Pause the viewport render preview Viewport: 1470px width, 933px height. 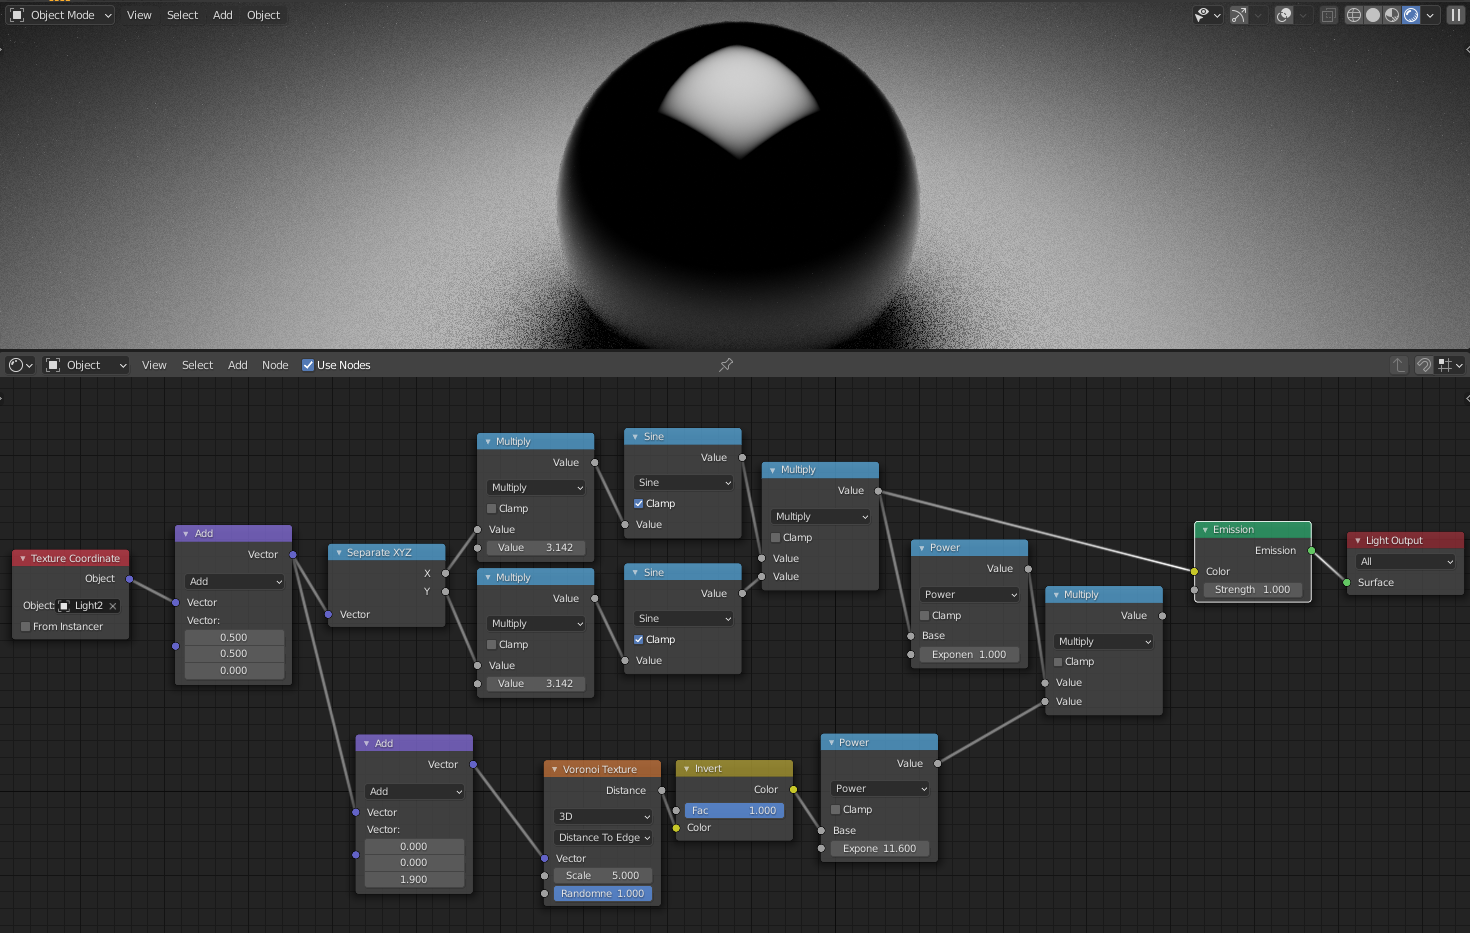1455,15
